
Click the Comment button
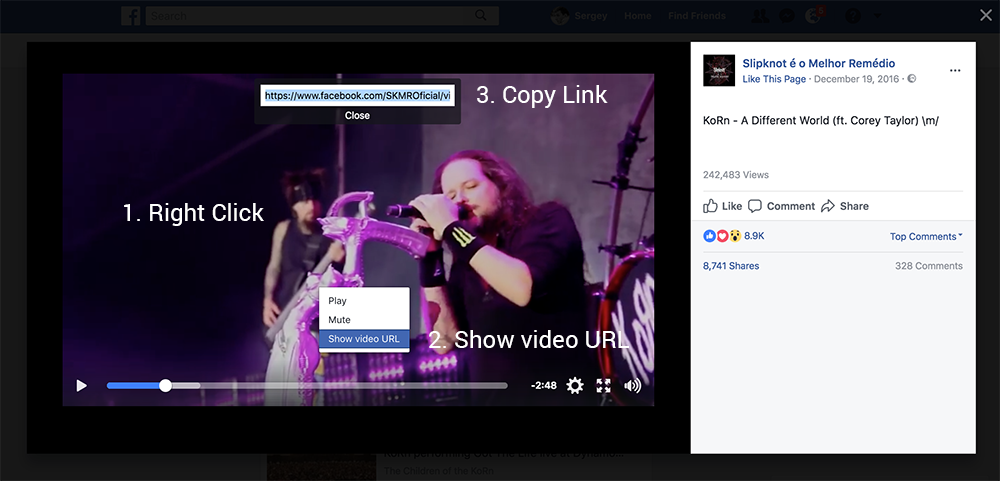pos(781,206)
